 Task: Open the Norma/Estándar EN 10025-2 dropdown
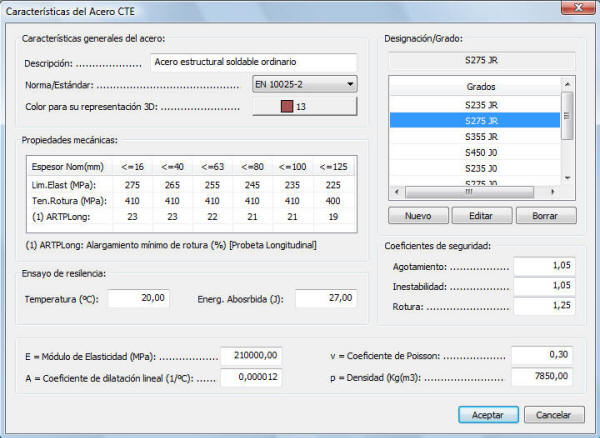[x=305, y=84]
